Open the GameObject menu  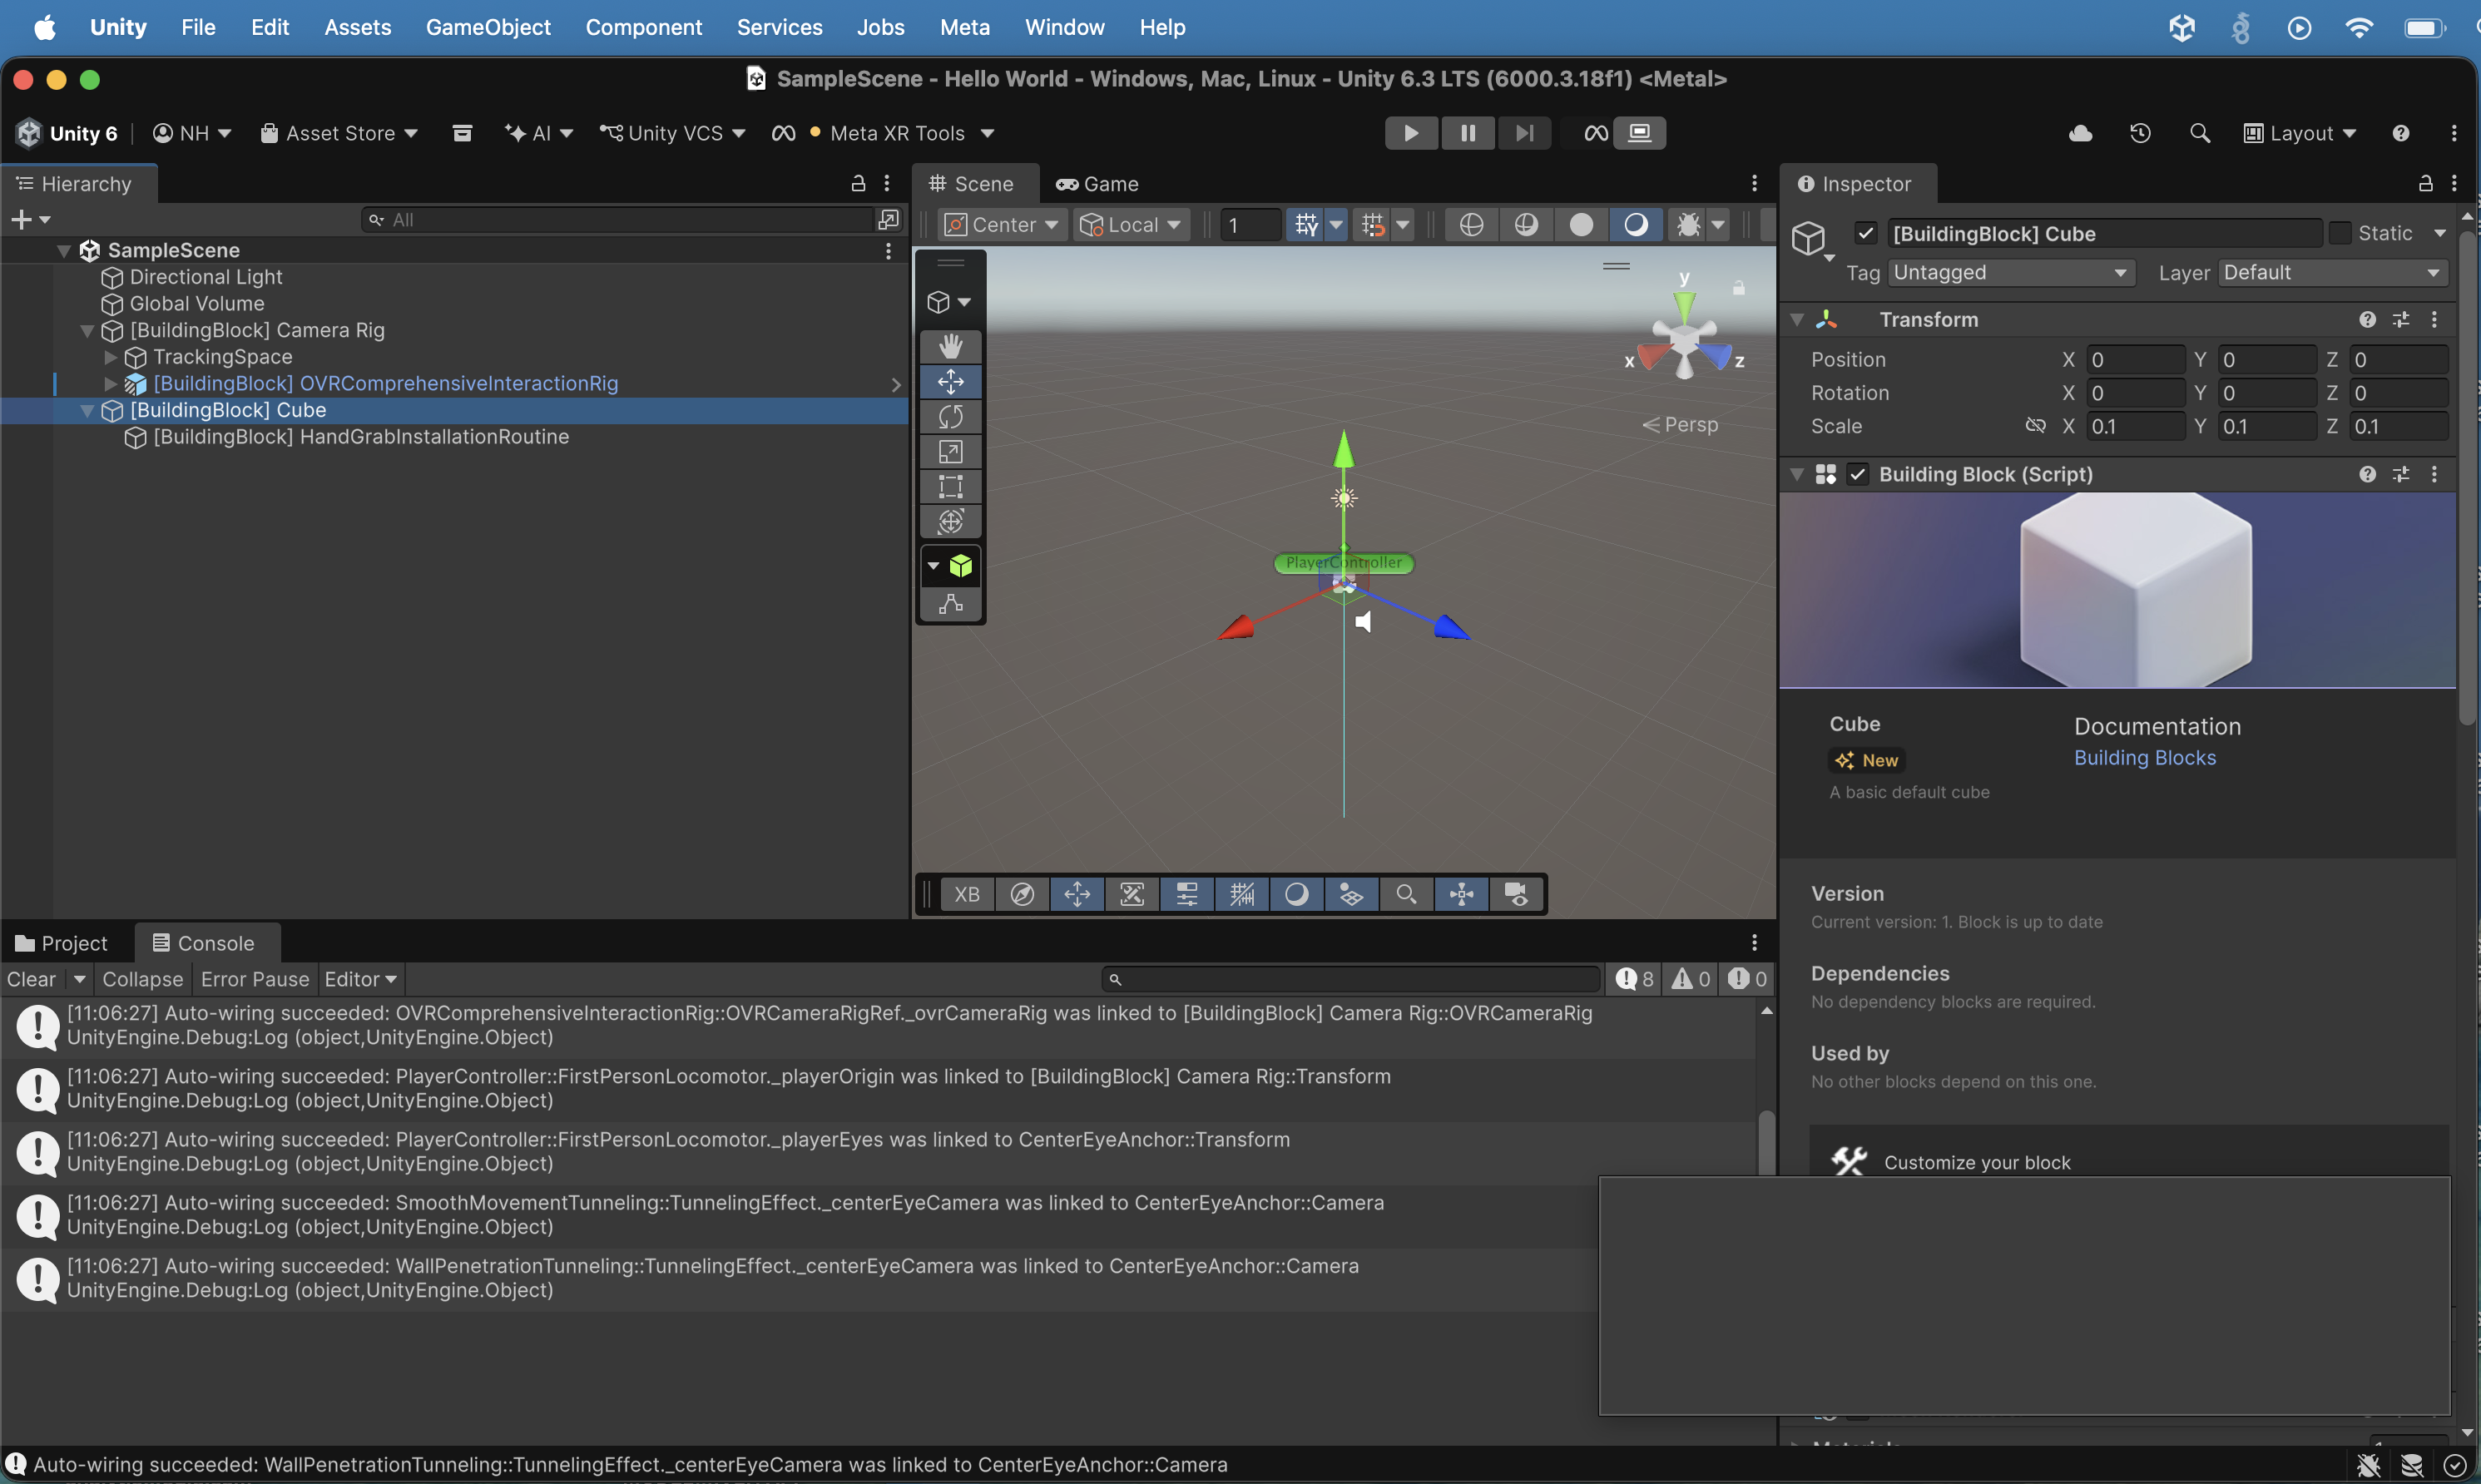coord(488,27)
